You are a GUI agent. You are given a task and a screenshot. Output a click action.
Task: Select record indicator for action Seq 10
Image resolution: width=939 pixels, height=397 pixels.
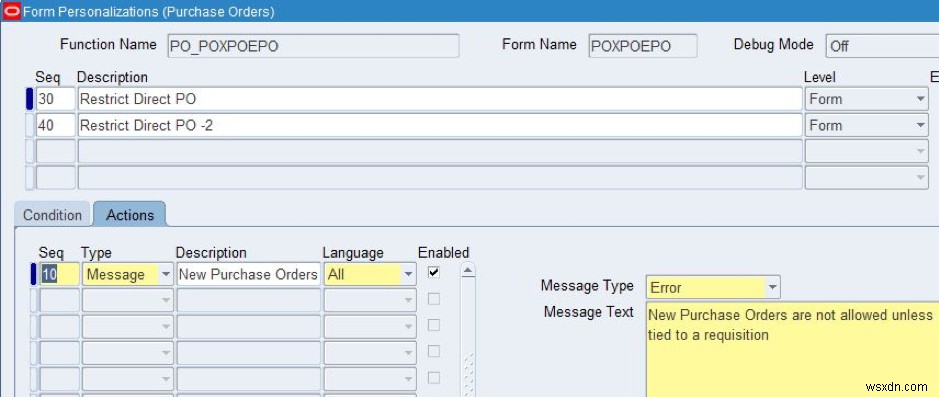point(34,275)
